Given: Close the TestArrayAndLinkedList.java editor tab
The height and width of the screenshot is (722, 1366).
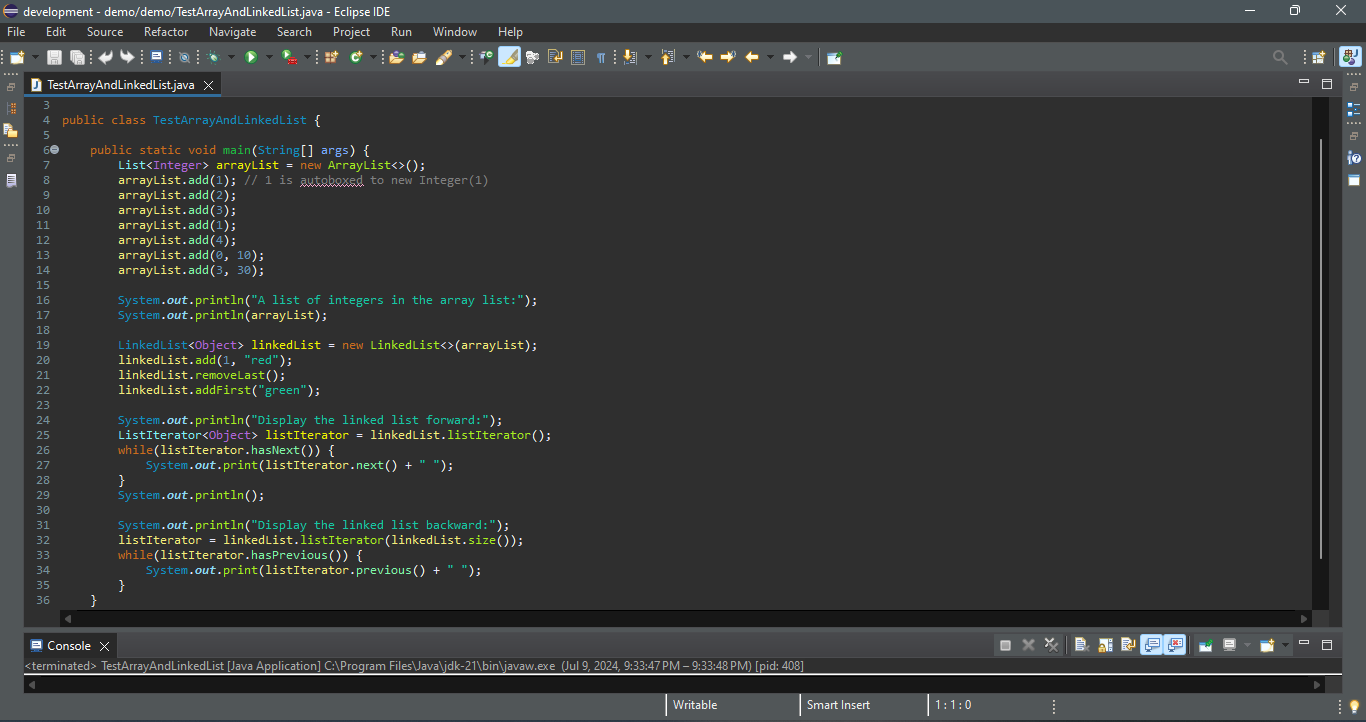Looking at the screenshot, I should click(209, 85).
